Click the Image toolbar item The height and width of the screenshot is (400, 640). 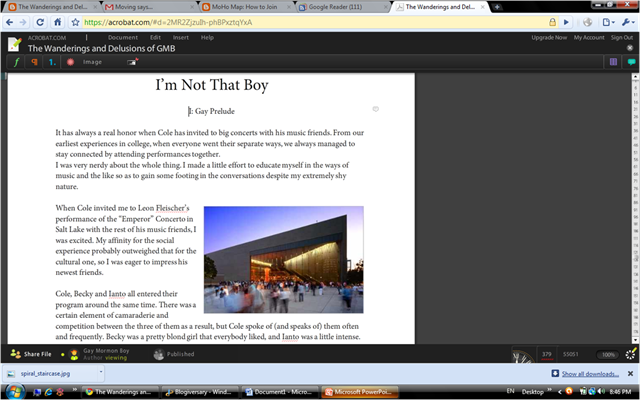click(92, 62)
